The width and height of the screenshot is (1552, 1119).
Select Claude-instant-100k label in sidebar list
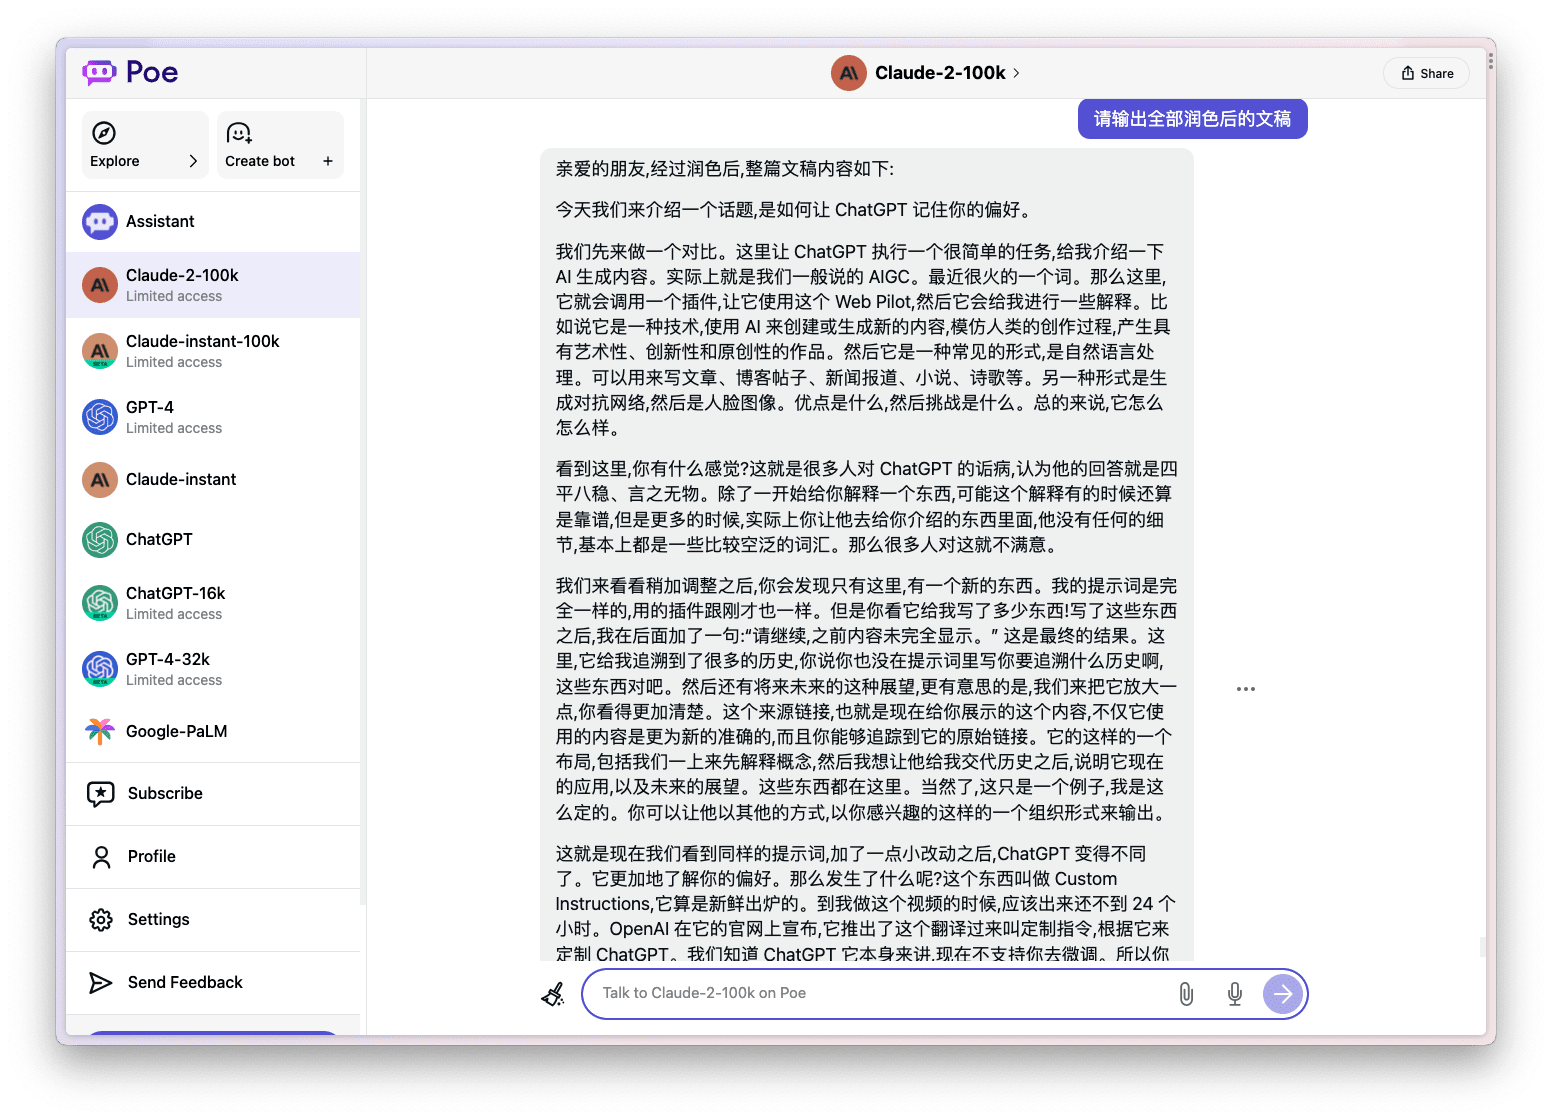pyautogui.click(x=202, y=342)
